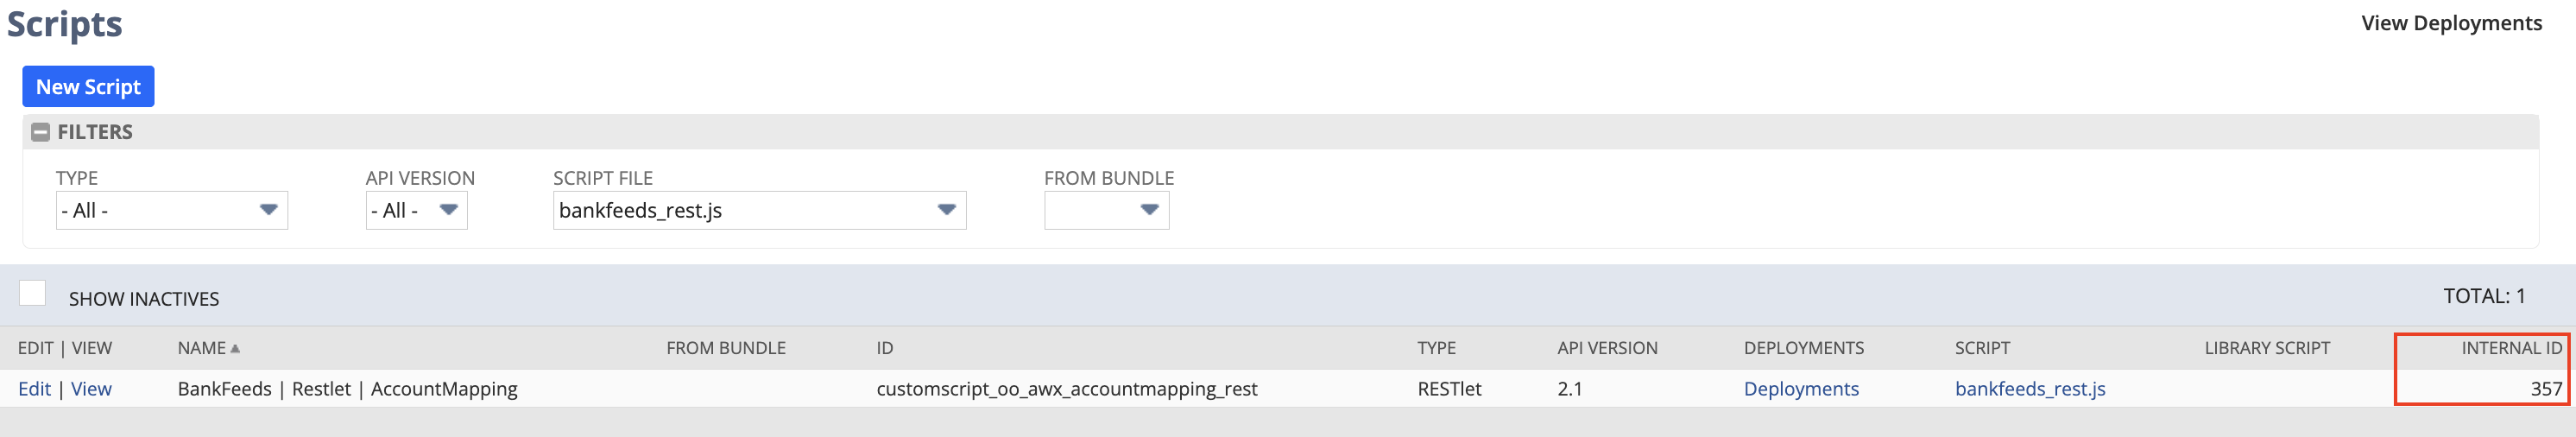Select the internal ID value 357

2545,389
